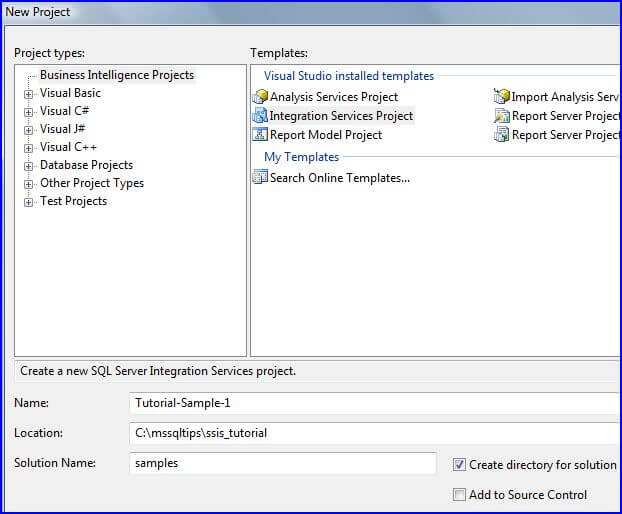Select the Integration Services Project icon
This screenshot has height=514, width=622.
pos(260,115)
